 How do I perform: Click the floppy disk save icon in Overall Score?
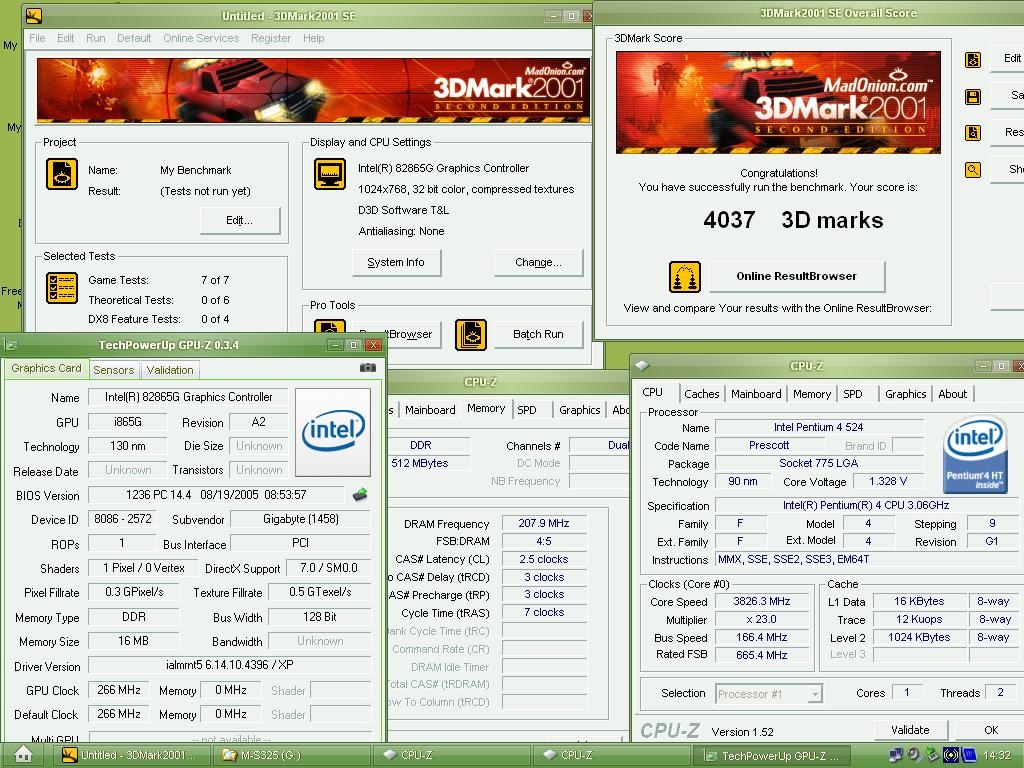tap(972, 97)
